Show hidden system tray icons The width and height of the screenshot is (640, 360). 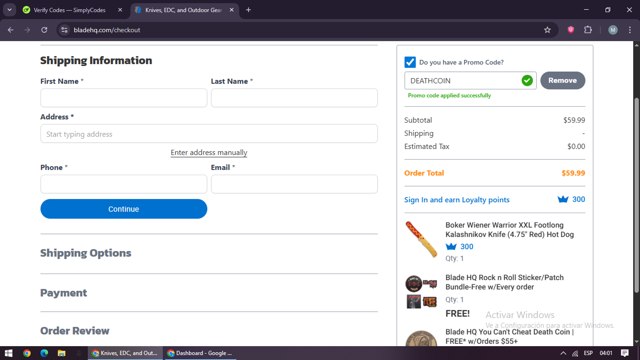click(x=563, y=353)
